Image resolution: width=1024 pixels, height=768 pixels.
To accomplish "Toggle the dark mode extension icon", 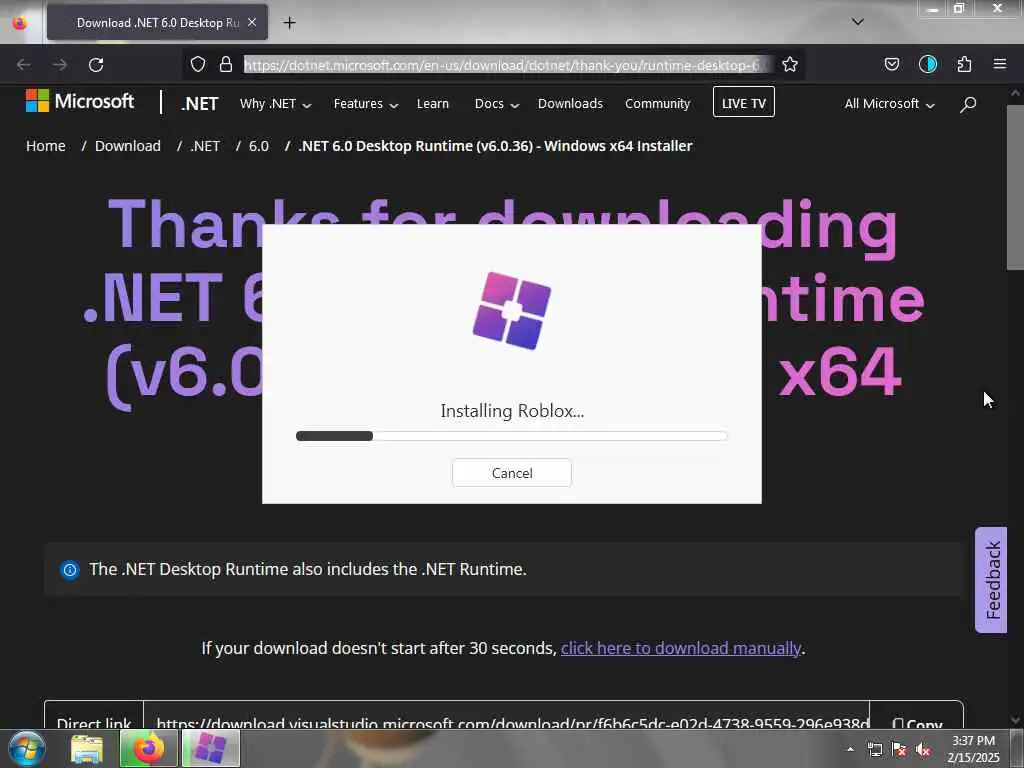I will click(x=927, y=64).
